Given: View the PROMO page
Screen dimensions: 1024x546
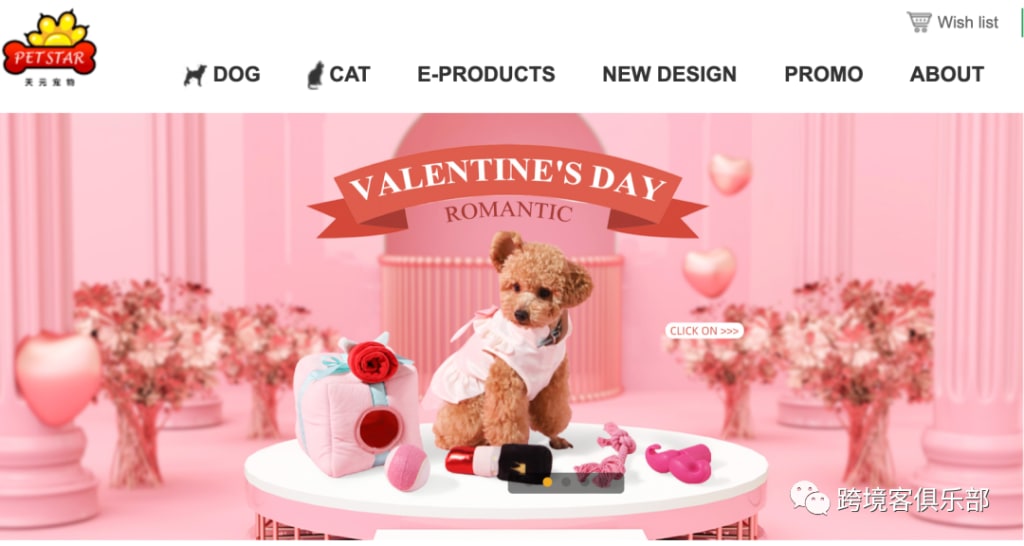Looking at the screenshot, I should 824,74.
